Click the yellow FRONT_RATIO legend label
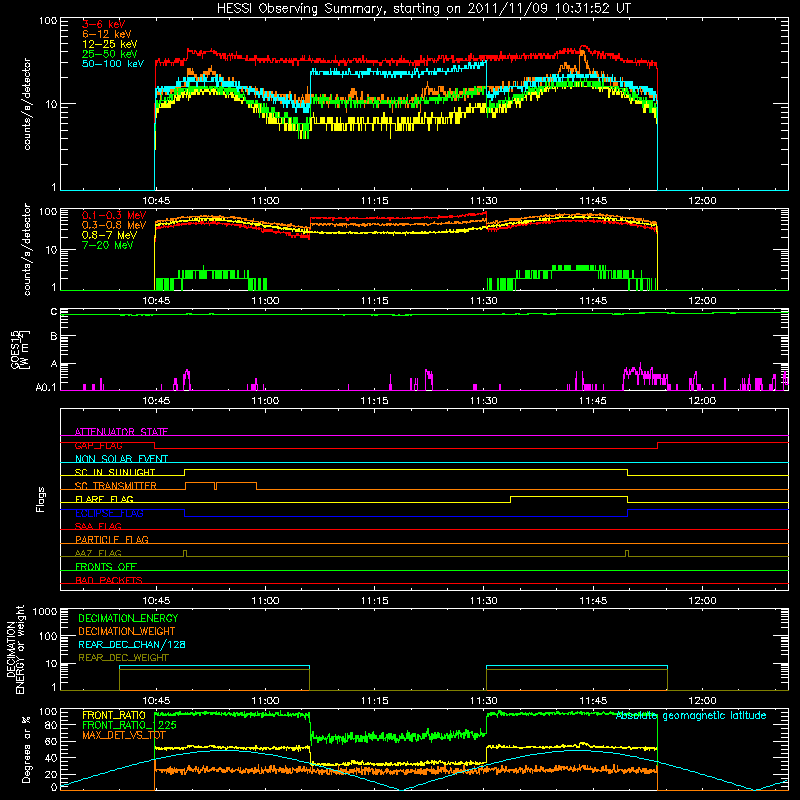 [x=114, y=716]
